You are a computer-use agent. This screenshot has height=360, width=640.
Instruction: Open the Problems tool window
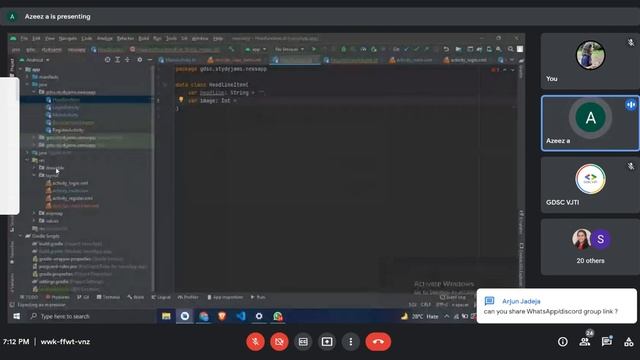(x=58, y=297)
